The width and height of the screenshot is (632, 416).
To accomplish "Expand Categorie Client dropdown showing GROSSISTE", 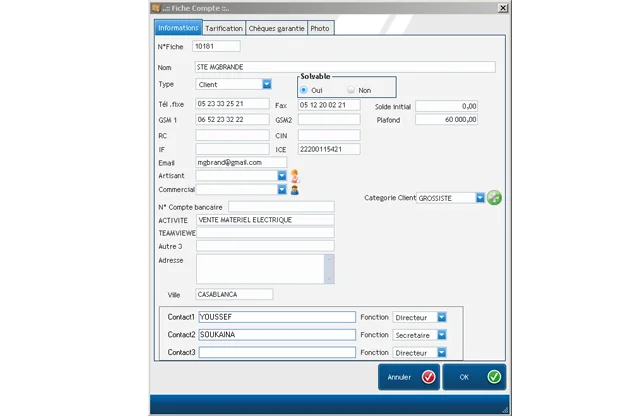I will [481, 198].
